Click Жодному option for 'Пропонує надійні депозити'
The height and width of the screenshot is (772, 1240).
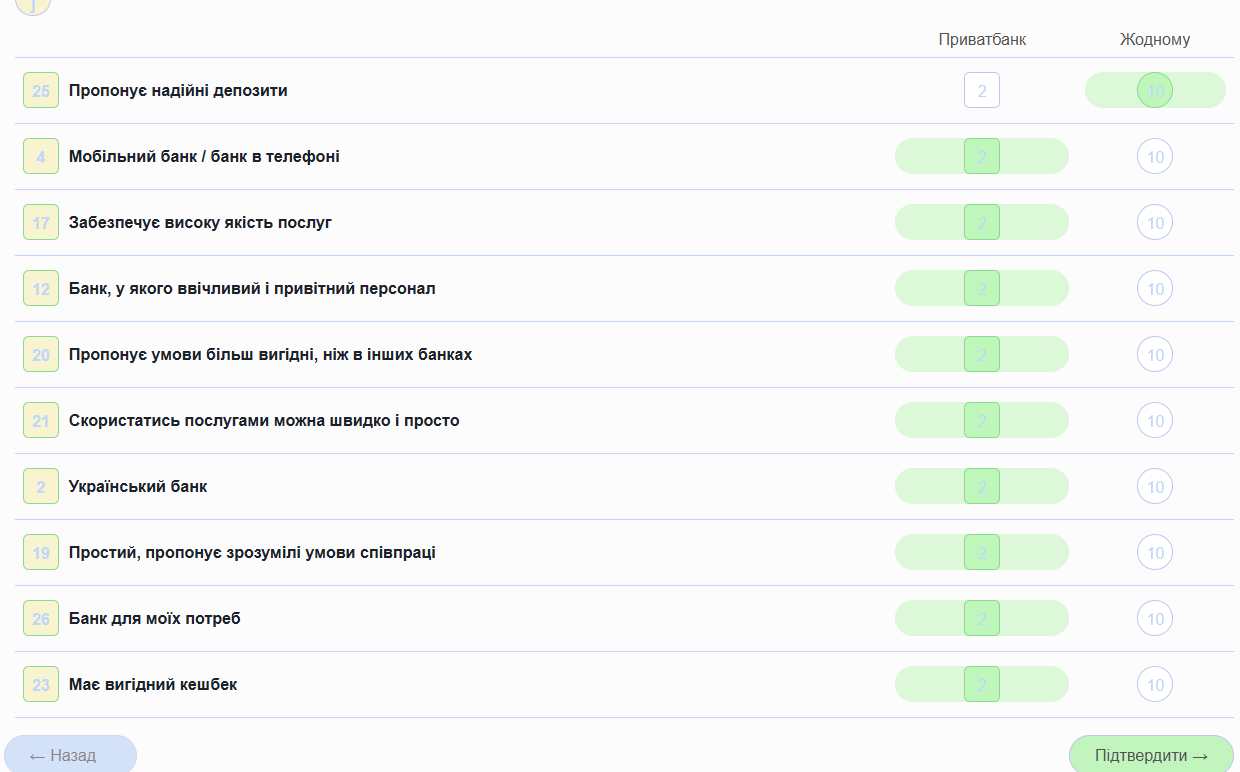[x=1155, y=90]
